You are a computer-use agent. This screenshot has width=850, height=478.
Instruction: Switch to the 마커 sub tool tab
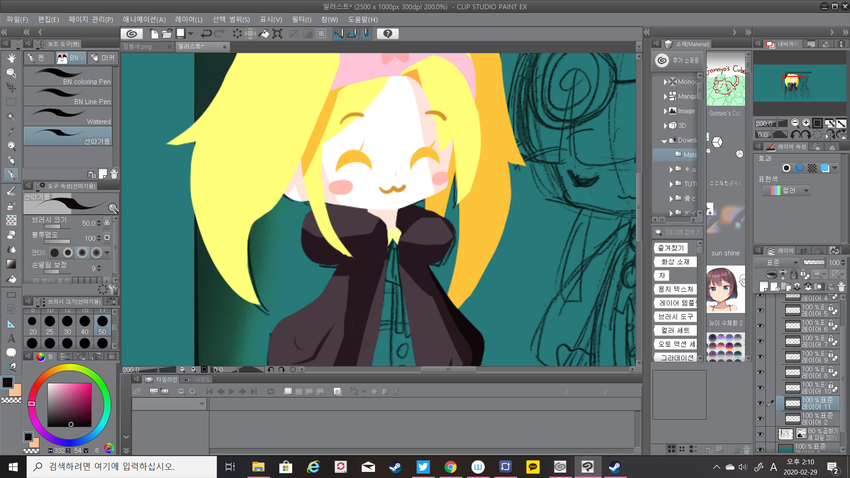(103, 58)
